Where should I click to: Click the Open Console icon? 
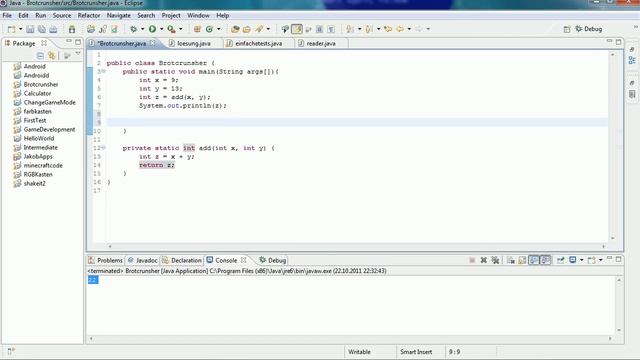point(591,260)
